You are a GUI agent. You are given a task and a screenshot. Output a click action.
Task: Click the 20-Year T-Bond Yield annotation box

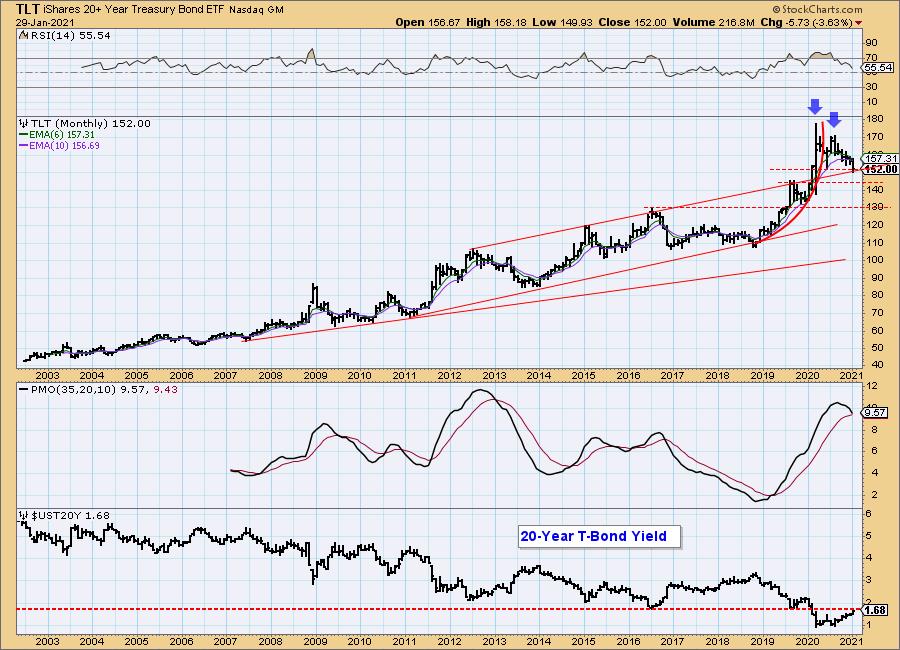[x=599, y=536]
